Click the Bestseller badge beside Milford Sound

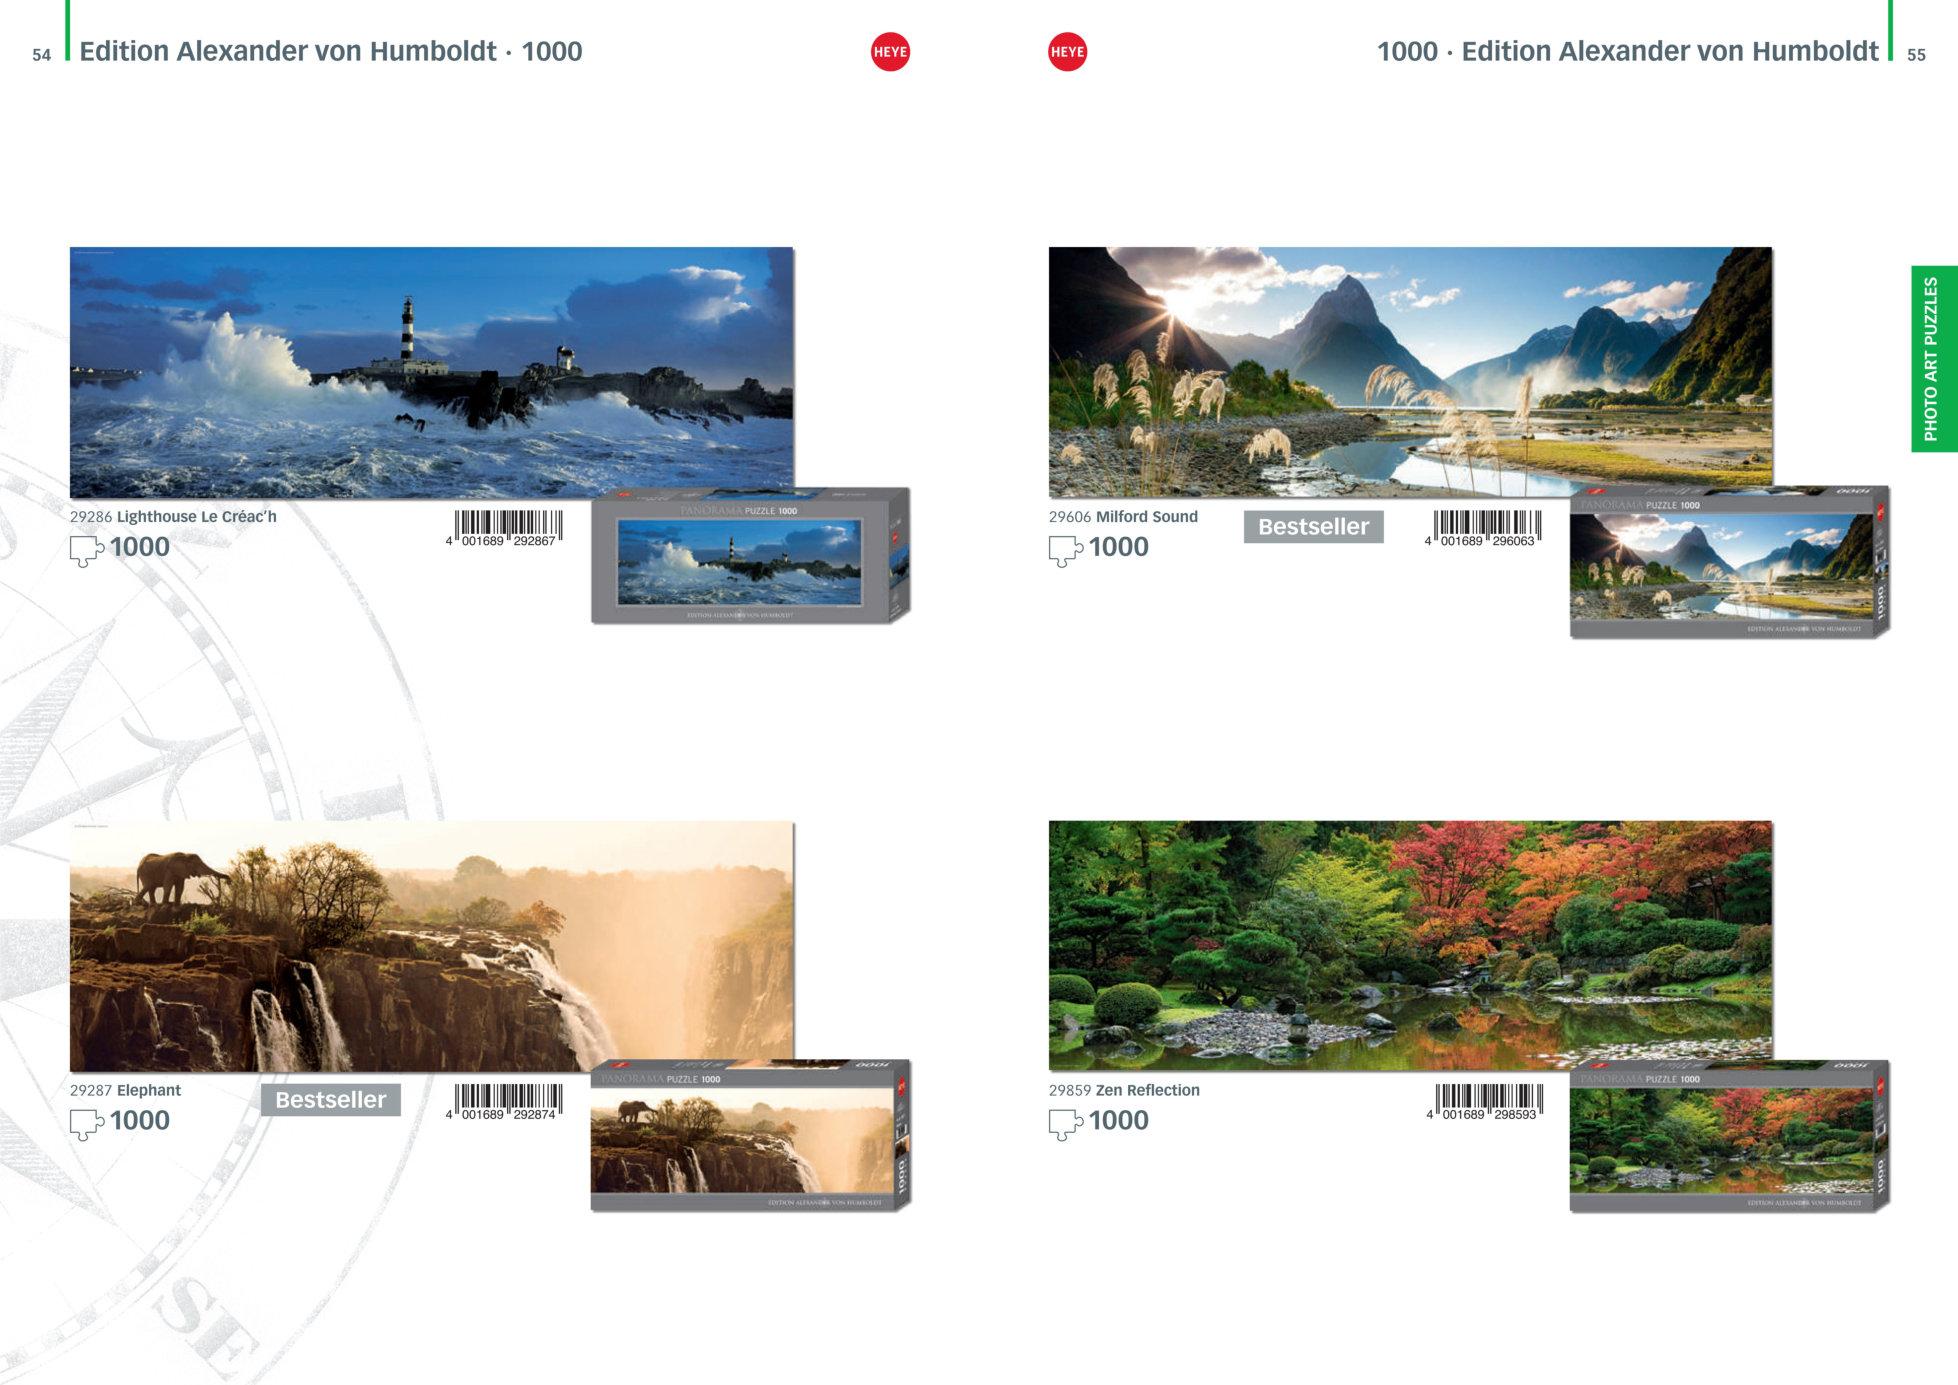pyautogui.click(x=1313, y=527)
